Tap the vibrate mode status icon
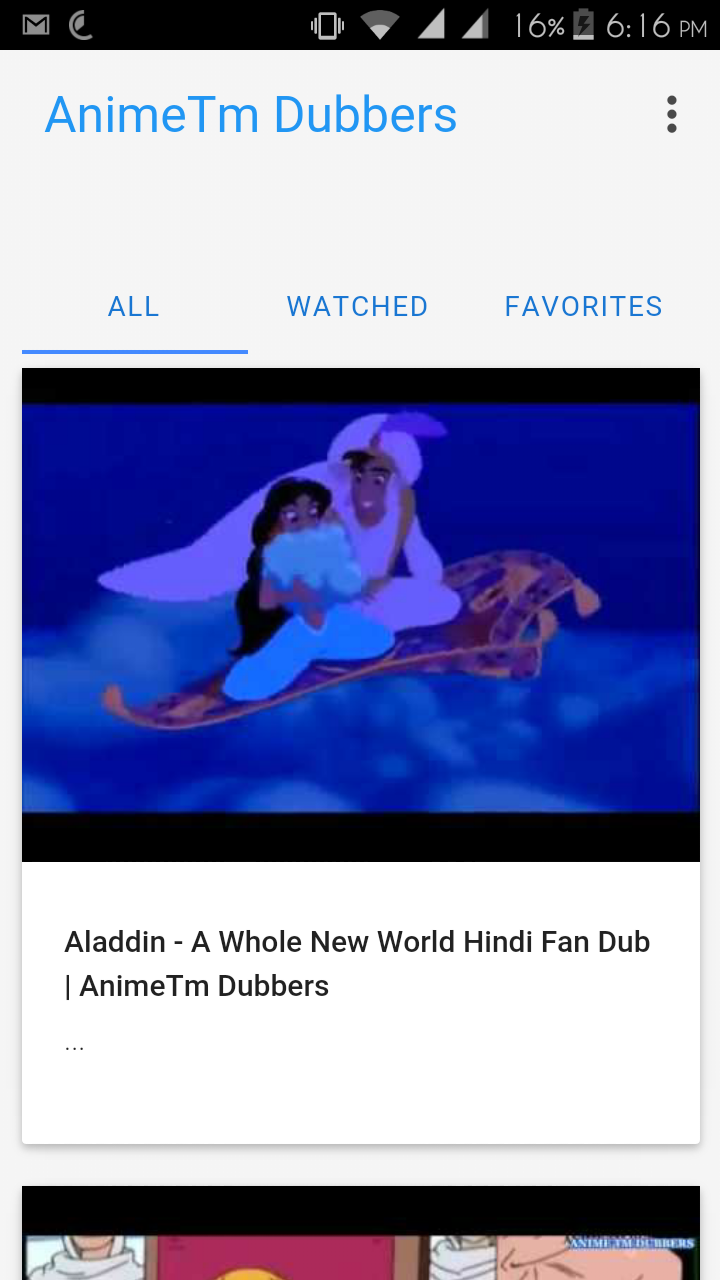720x1280 pixels. tap(327, 25)
